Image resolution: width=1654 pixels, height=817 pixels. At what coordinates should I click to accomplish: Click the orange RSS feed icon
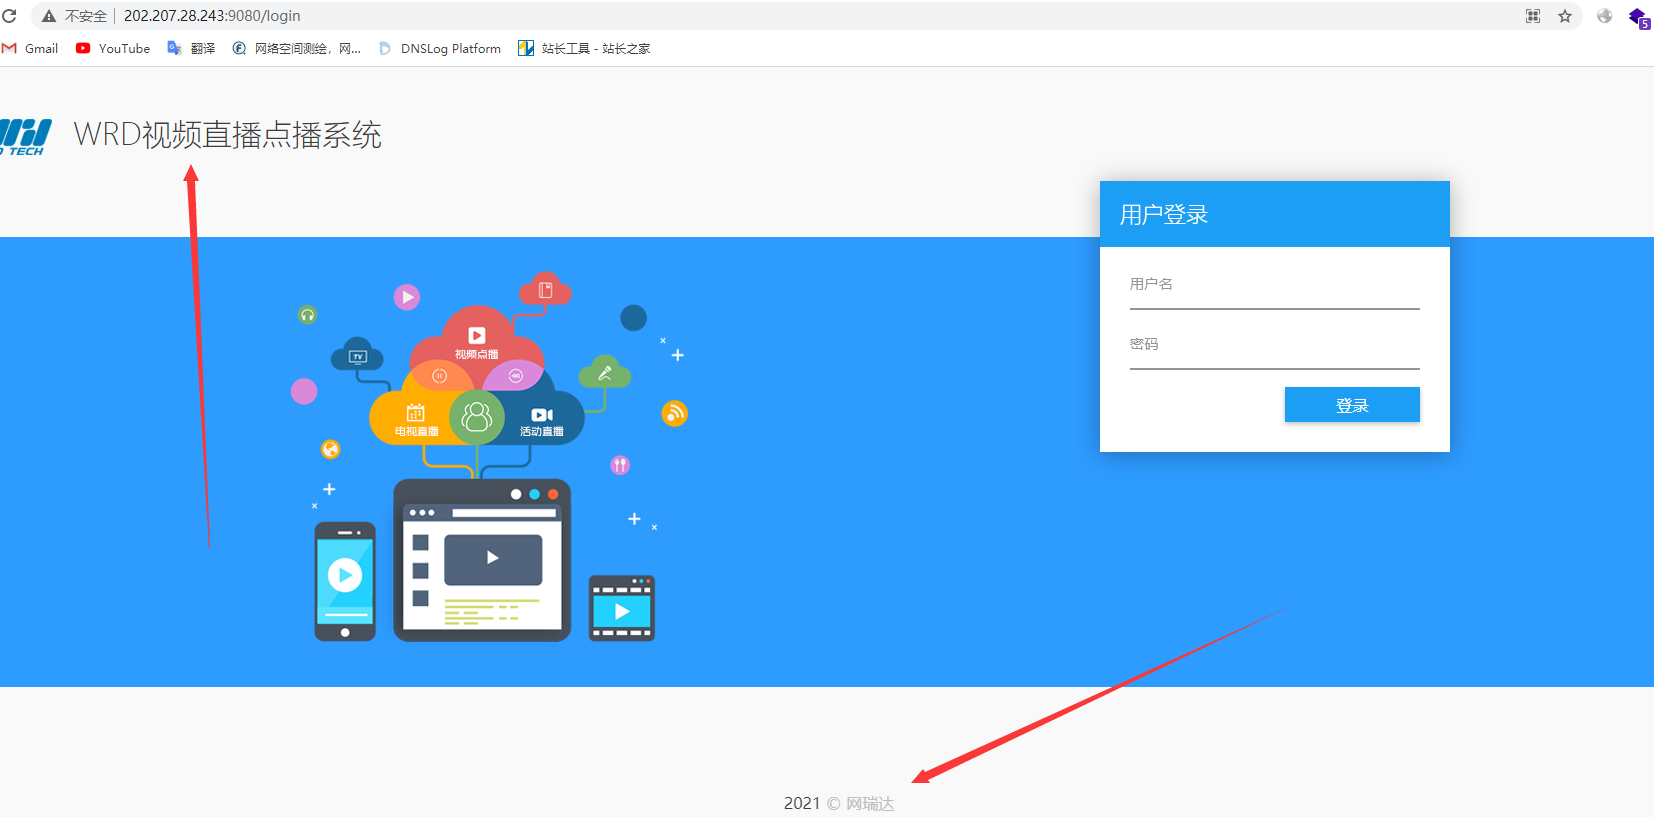(x=675, y=413)
